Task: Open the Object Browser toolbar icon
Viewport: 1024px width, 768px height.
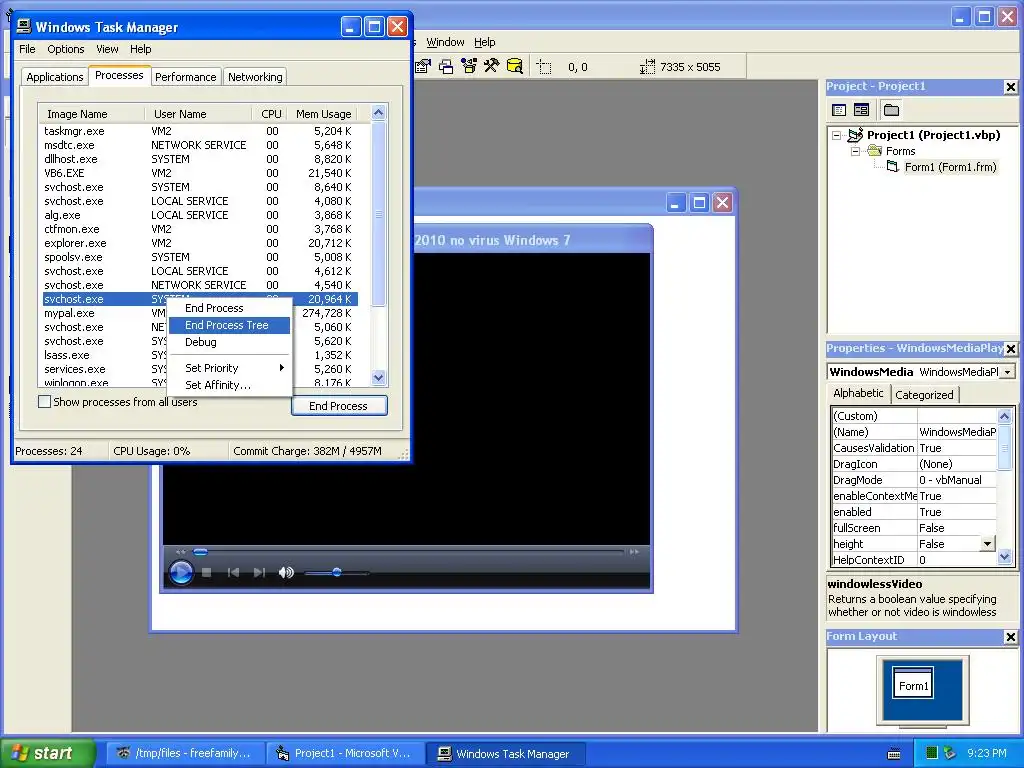Action: [469, 67]
